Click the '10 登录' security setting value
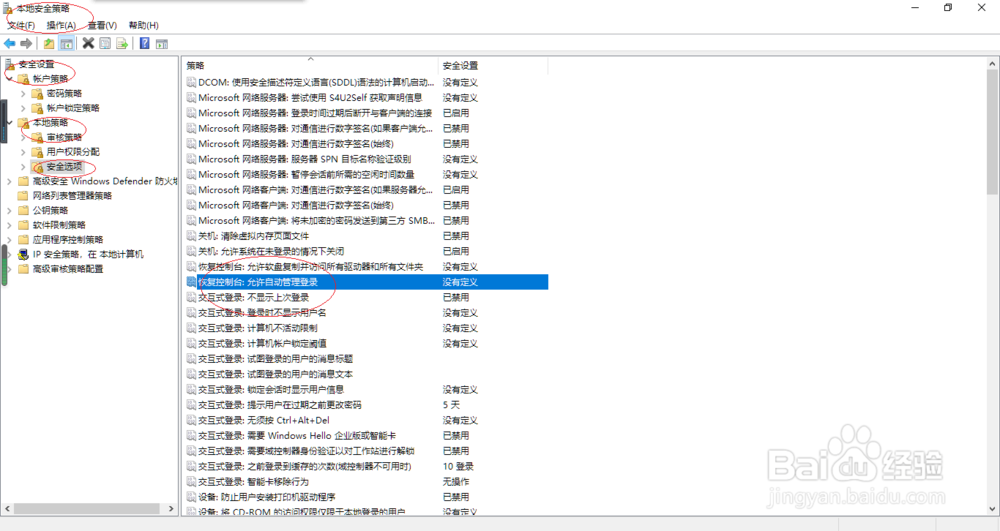 [458, 466]
